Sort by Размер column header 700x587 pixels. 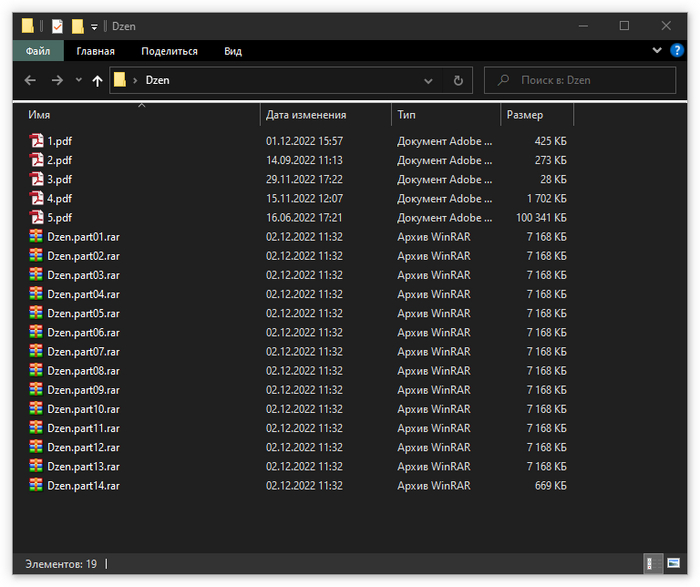(x=525, y=115)
